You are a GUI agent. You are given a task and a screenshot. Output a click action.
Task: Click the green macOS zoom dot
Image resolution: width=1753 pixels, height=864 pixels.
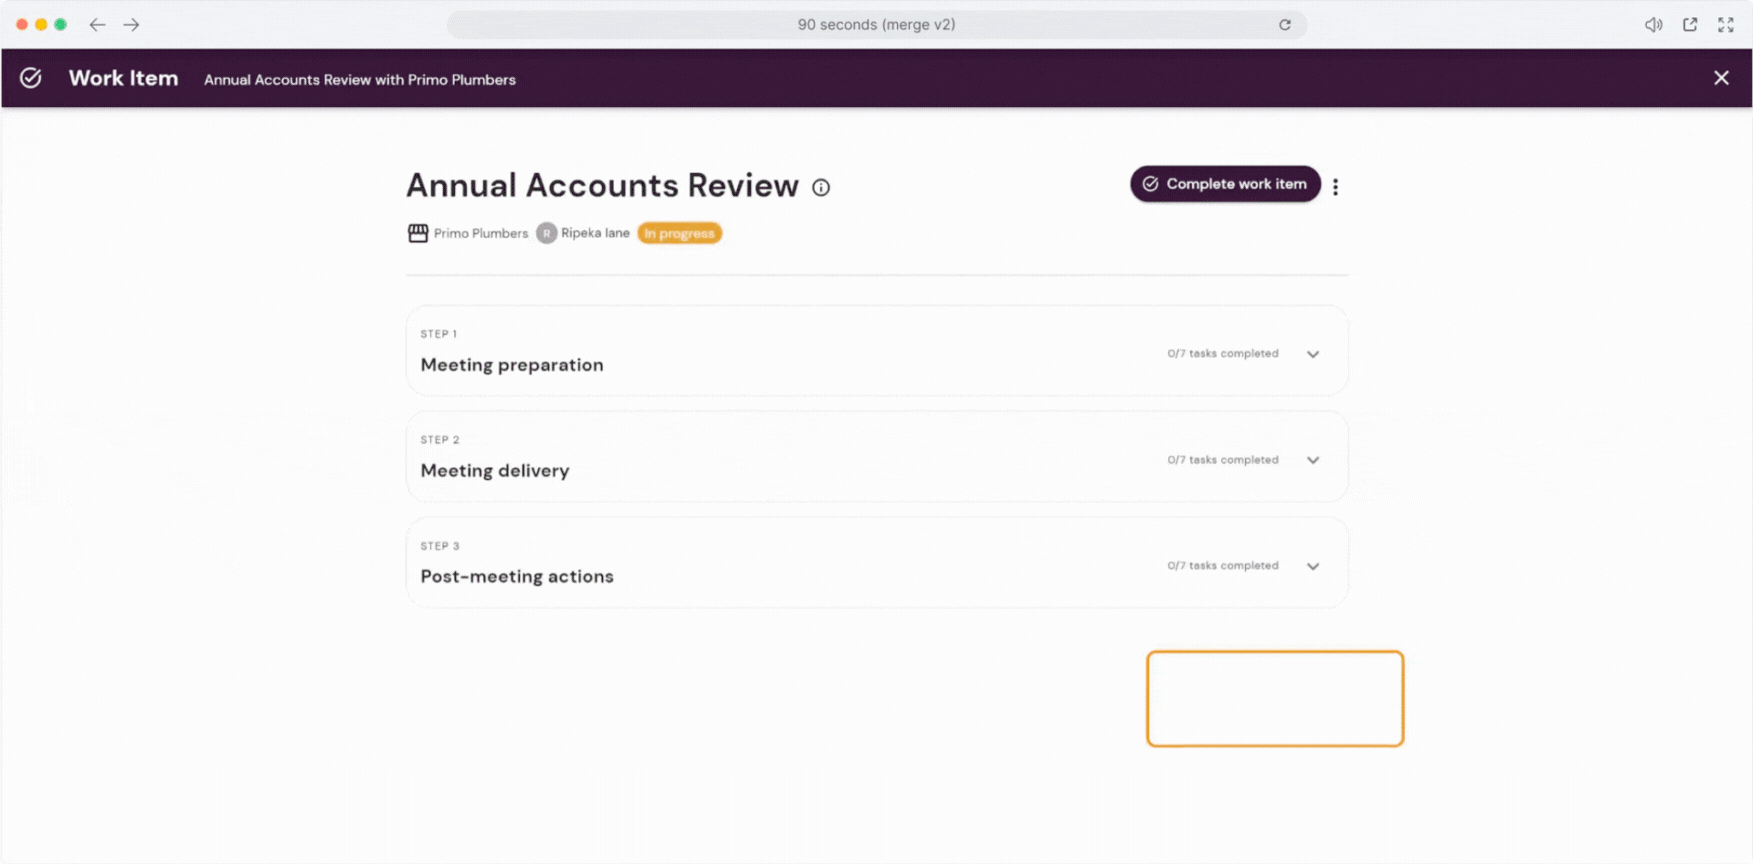(60, 24)
